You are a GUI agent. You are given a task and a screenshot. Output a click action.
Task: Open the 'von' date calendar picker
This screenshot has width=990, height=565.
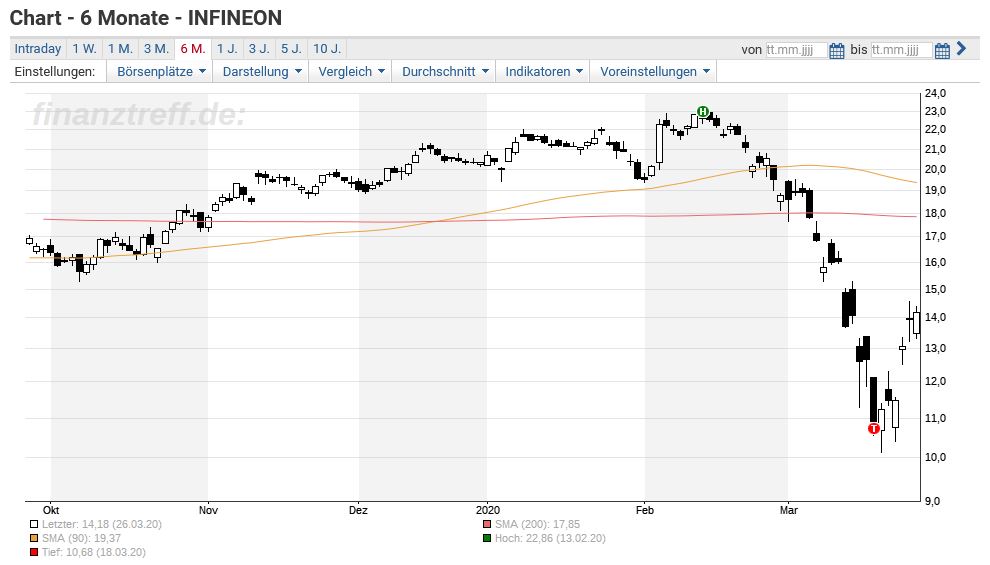(x=837, y=51)
